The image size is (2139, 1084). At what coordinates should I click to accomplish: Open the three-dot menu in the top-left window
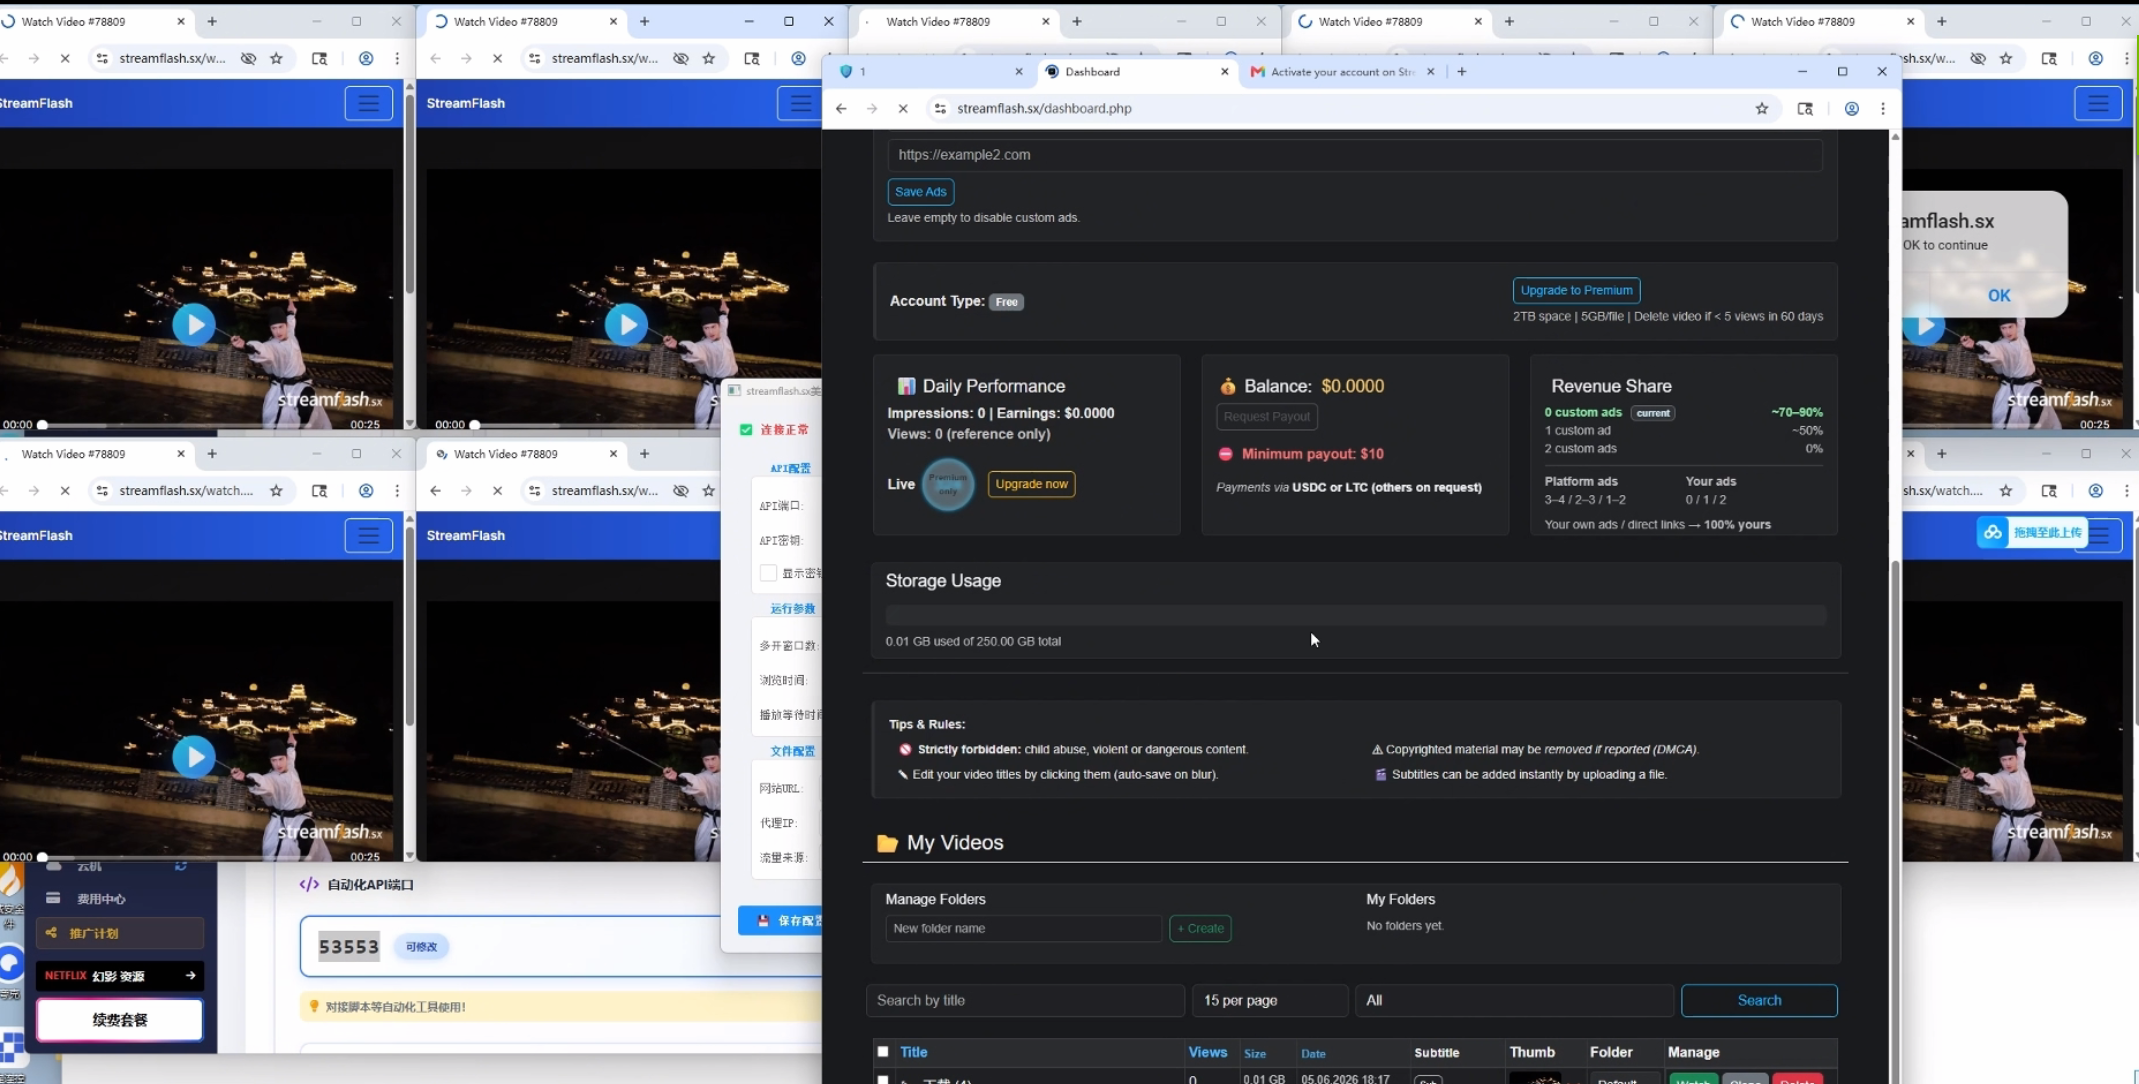point(397,58)
